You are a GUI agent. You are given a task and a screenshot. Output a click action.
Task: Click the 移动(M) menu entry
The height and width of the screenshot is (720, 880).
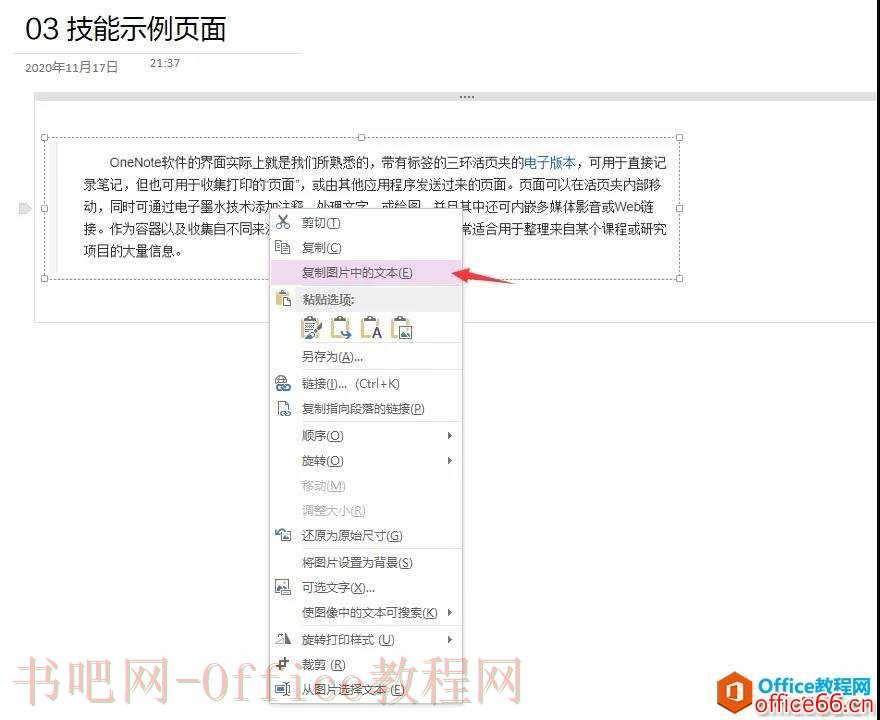point(365,486)
